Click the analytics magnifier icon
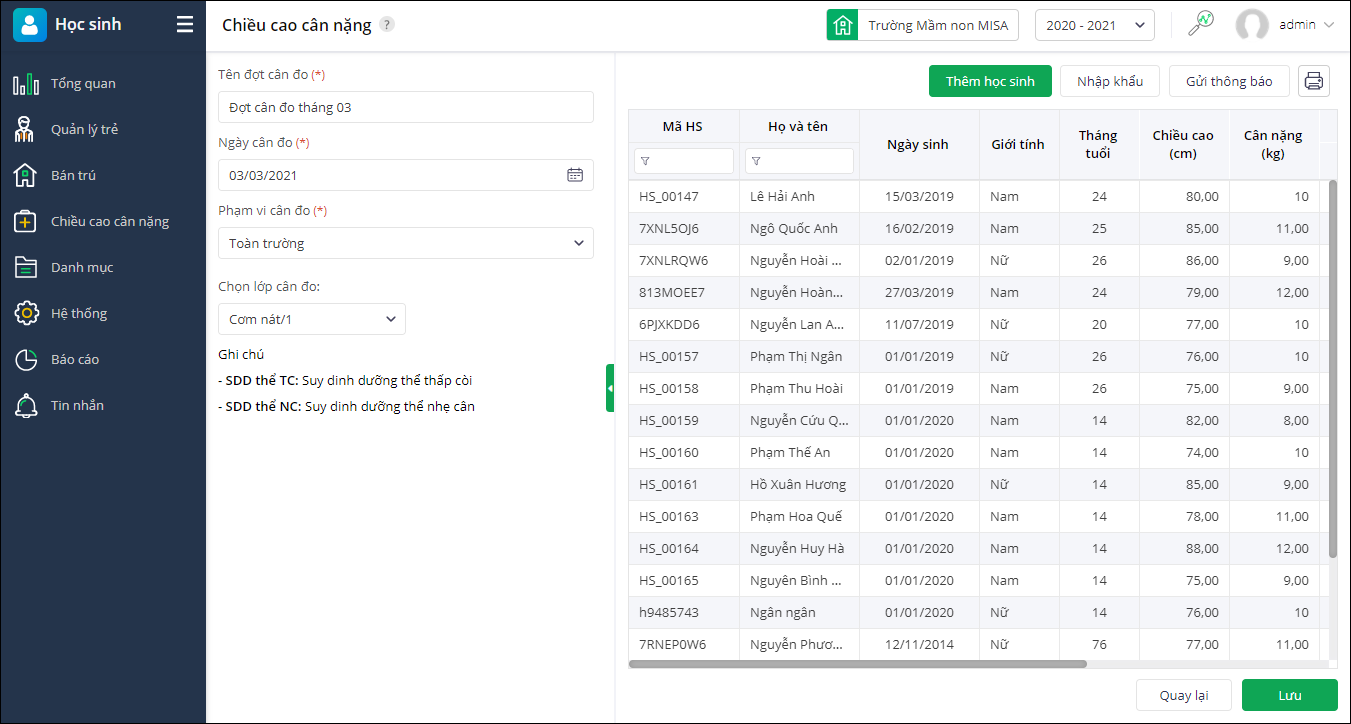Viewport: 1351px width, 724px height. click(1200, 25)
